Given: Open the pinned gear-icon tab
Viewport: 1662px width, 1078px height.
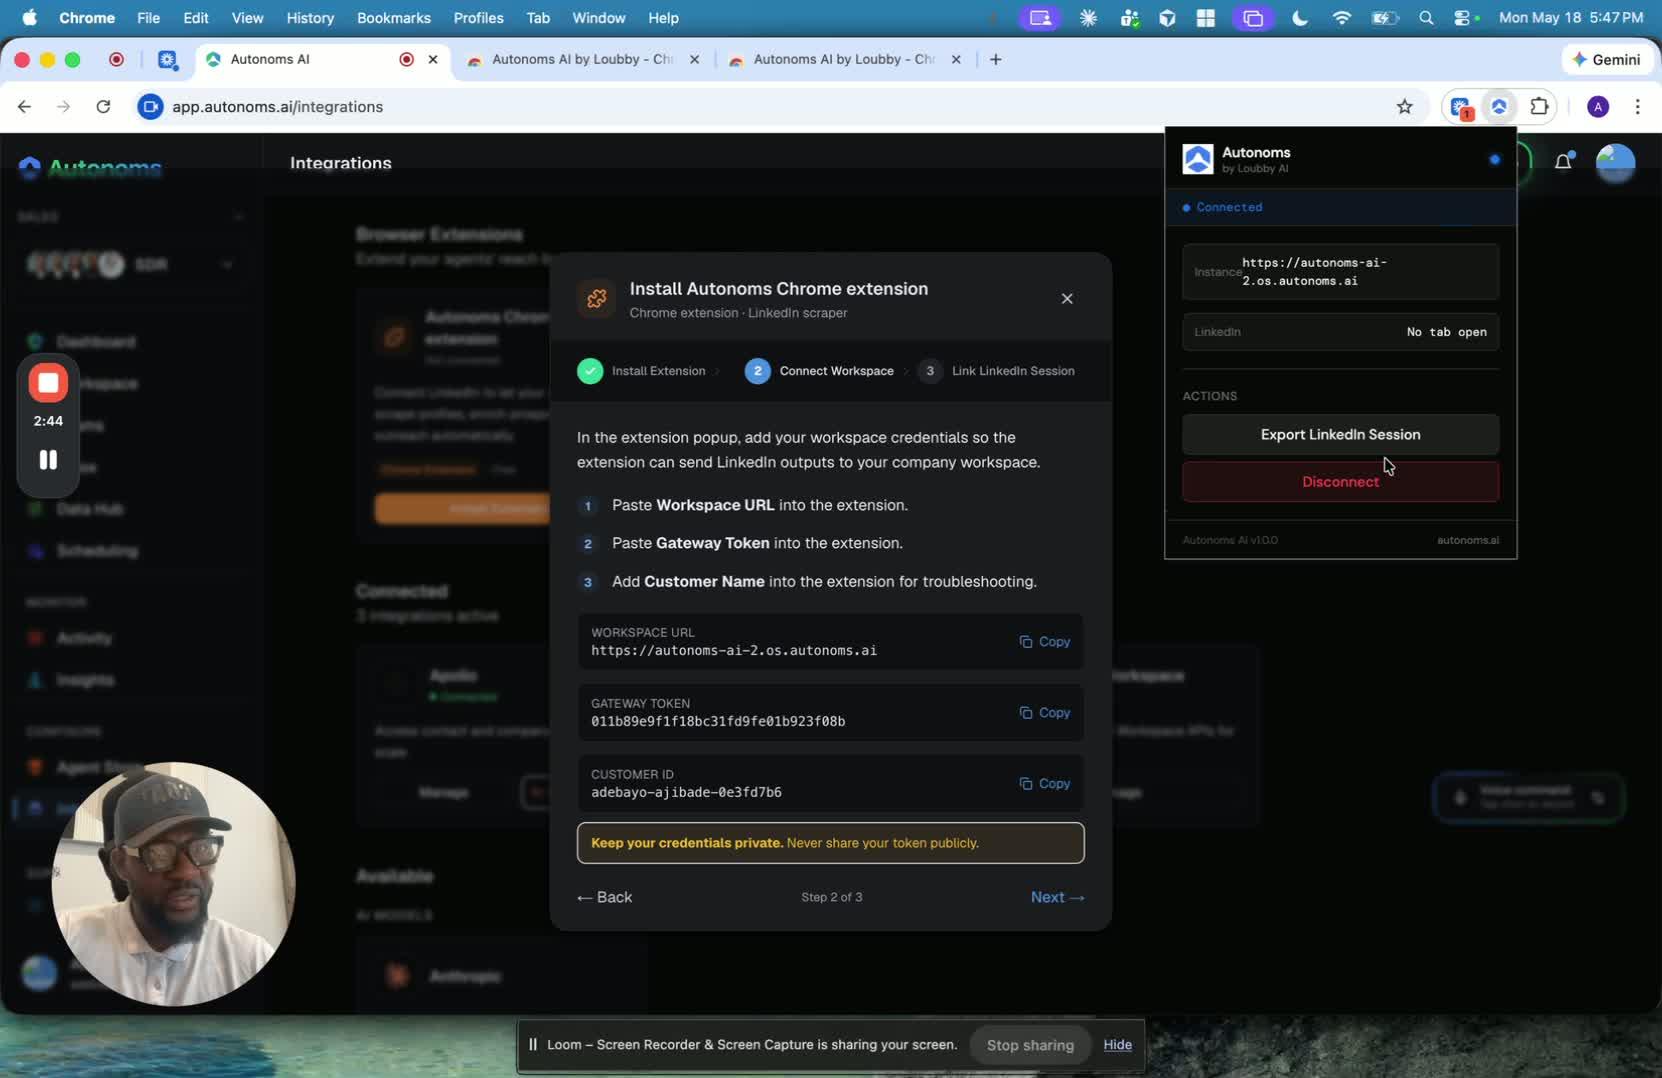Looking at the screenshot, I should click(167, 59).
